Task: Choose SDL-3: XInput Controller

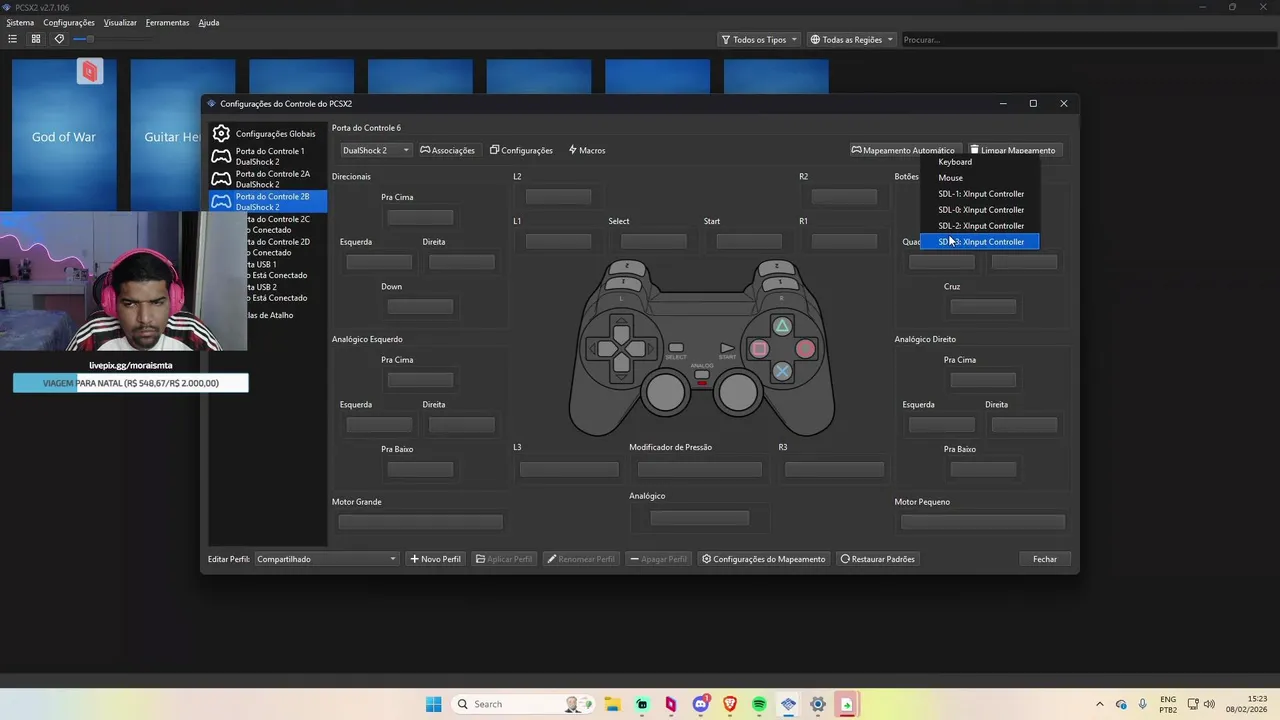Action: [980, 241]
